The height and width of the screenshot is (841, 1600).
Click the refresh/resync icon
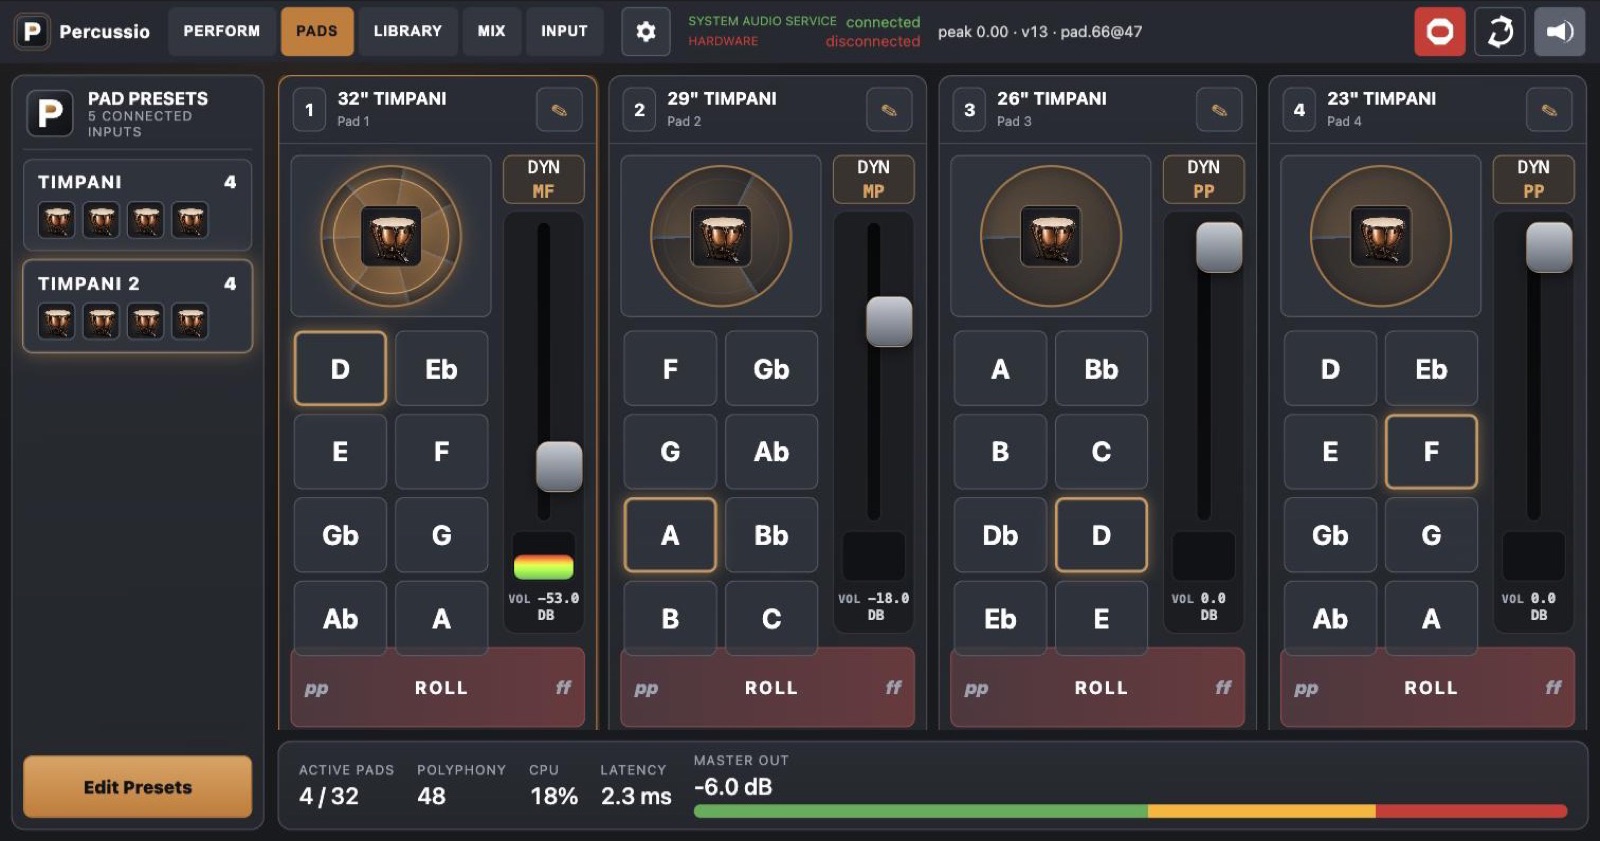(1500, 31)
